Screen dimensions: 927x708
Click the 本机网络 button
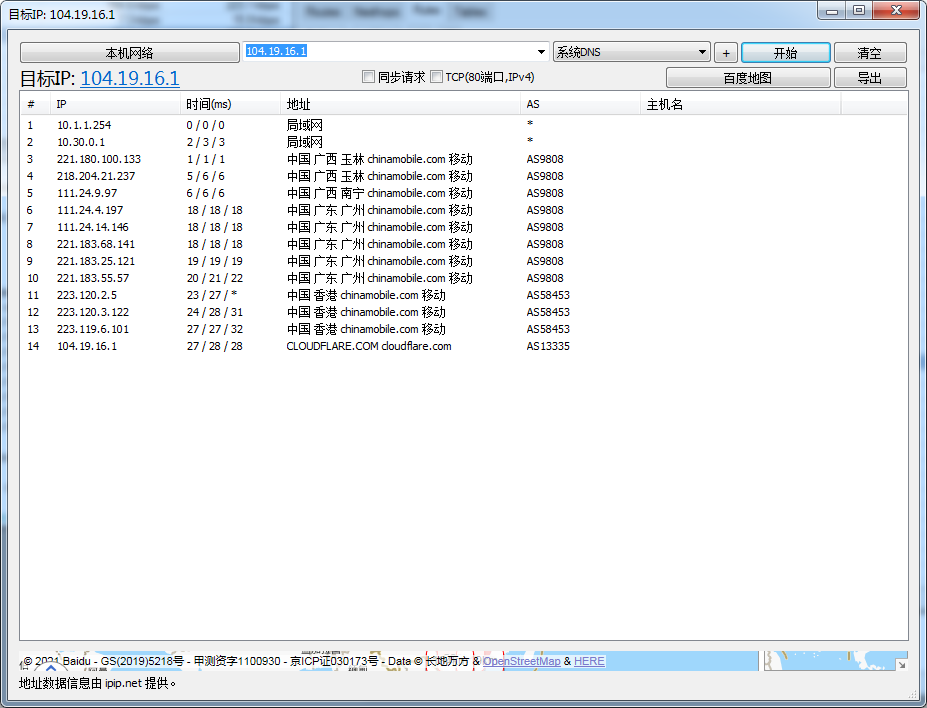129,53
